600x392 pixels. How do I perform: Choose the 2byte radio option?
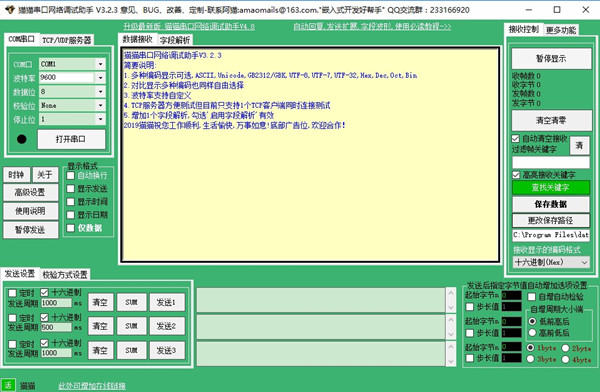click(566, 348)
